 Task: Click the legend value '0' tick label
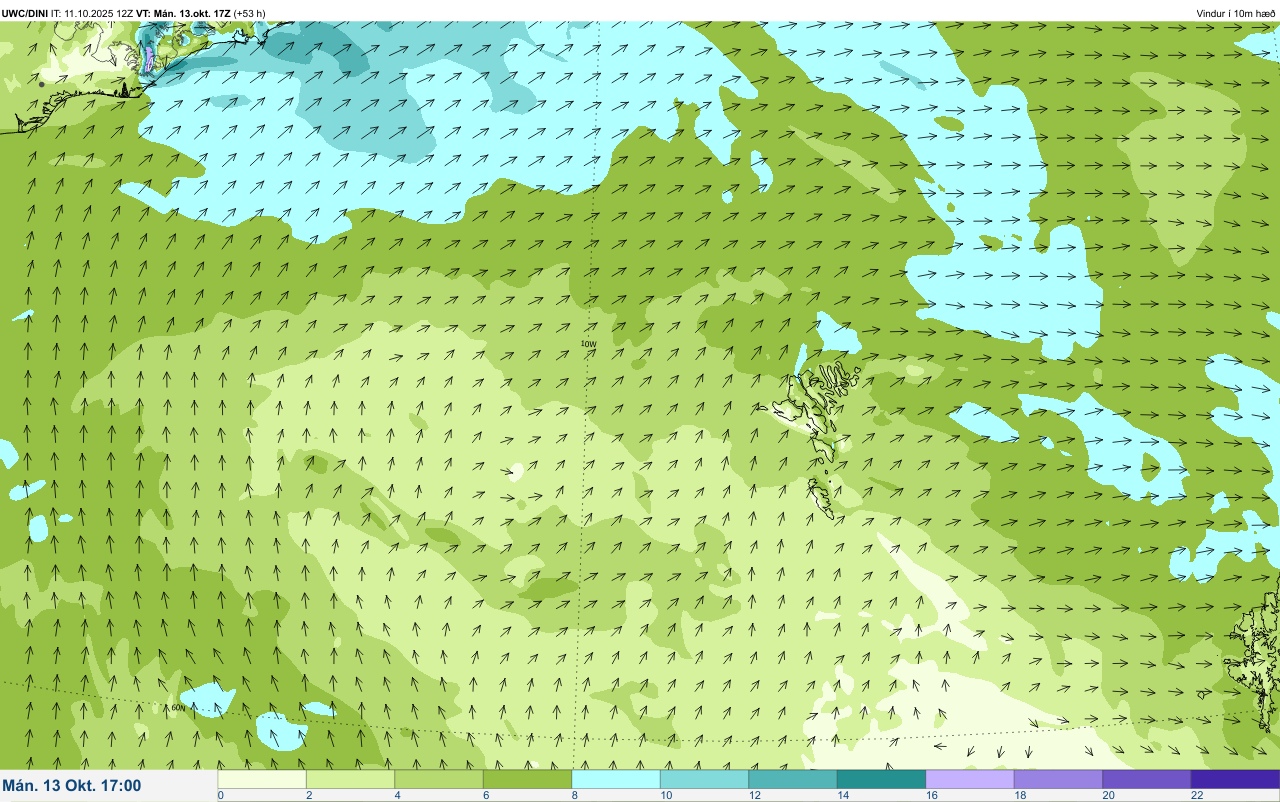click(x=220, y=795)
